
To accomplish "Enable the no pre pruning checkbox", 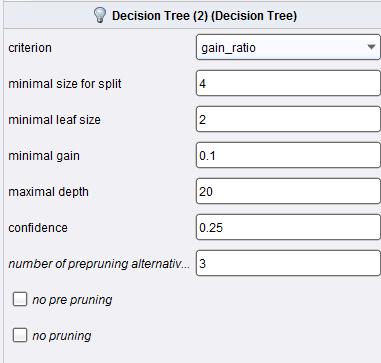I will 20,299.
